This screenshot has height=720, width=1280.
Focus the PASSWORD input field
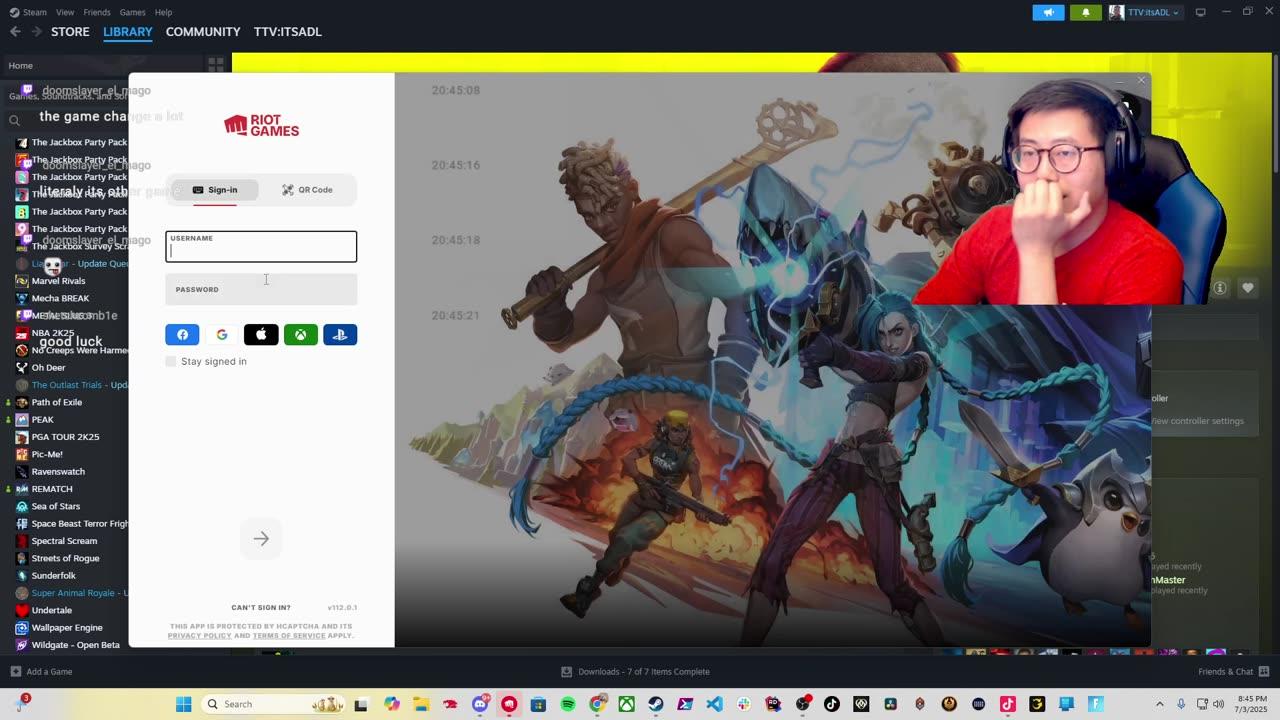pos(261,290)
